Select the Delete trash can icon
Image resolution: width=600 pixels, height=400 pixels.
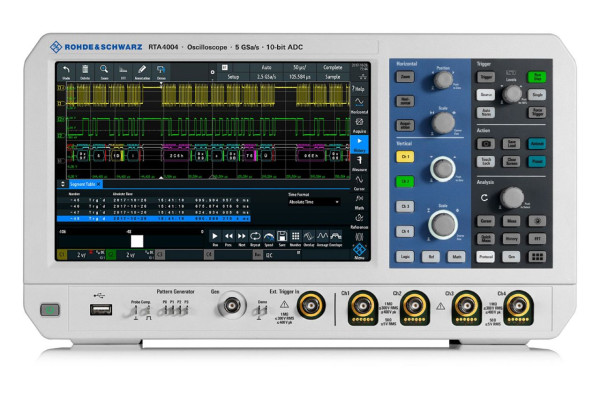[x=85, y=72]
